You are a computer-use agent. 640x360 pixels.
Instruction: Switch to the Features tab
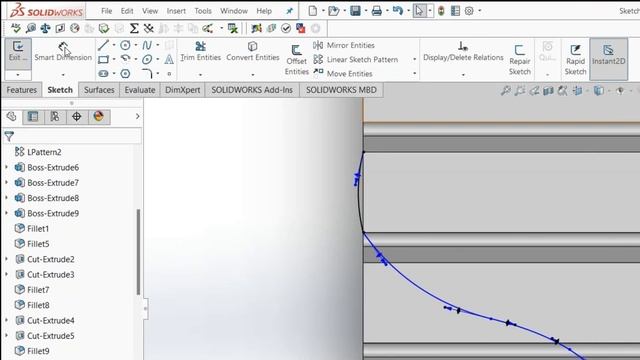(22, 90)
